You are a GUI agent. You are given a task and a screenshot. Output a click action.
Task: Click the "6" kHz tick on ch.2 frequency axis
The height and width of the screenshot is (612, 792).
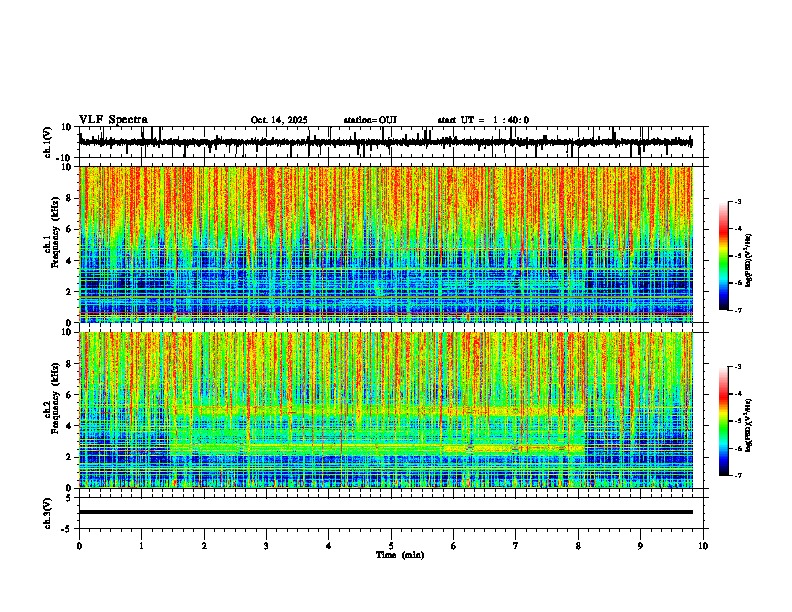69,395
